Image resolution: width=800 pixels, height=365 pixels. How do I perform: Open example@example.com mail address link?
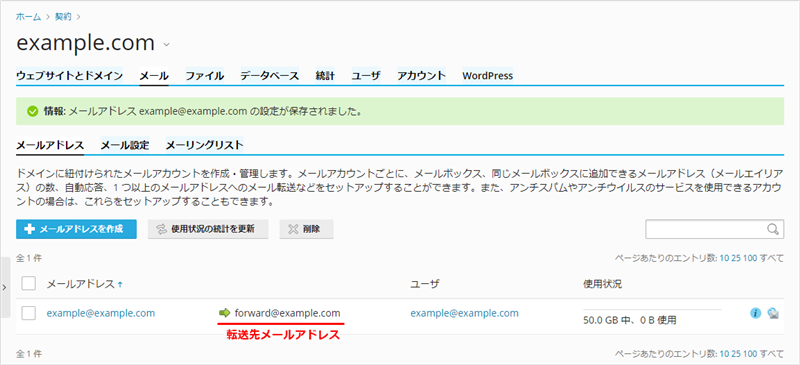[101, 313]
